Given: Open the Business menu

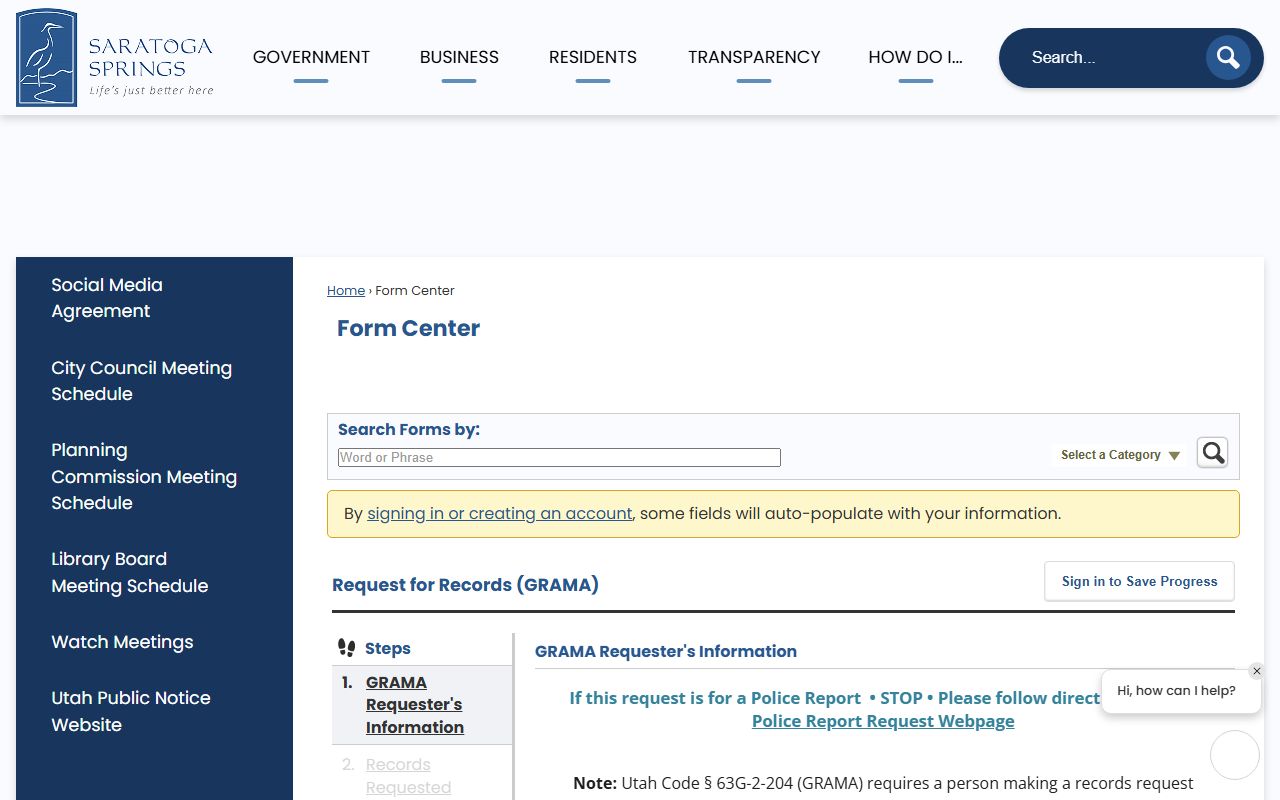Looking at the screenshot, I should click(459, 58).
